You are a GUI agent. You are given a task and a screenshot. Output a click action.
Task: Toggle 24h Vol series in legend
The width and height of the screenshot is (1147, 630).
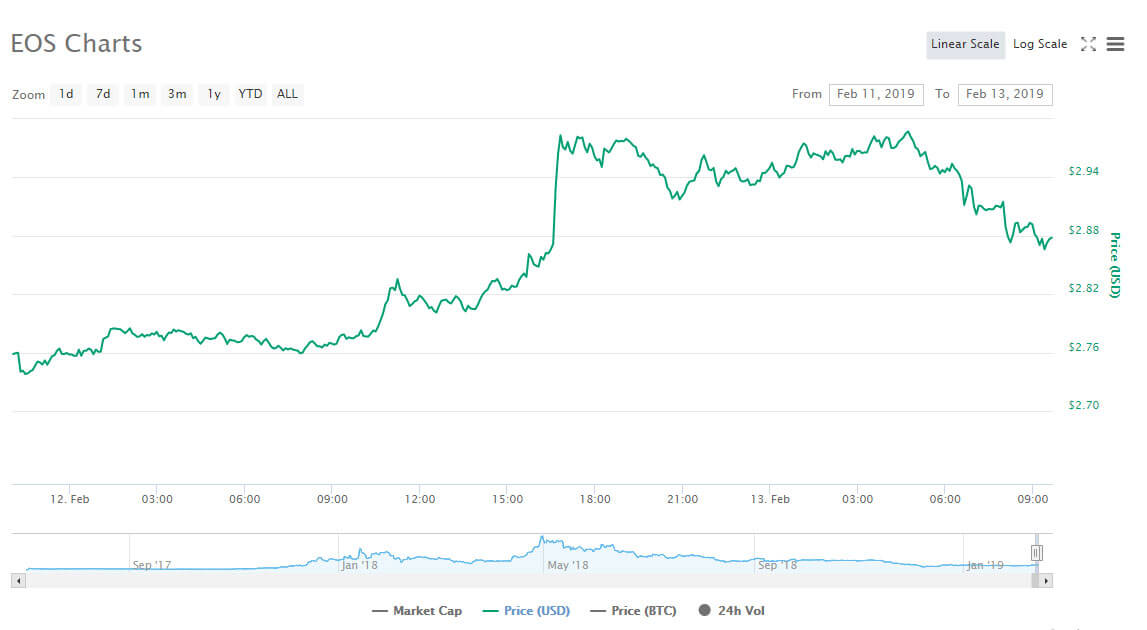tap(732, 610)
